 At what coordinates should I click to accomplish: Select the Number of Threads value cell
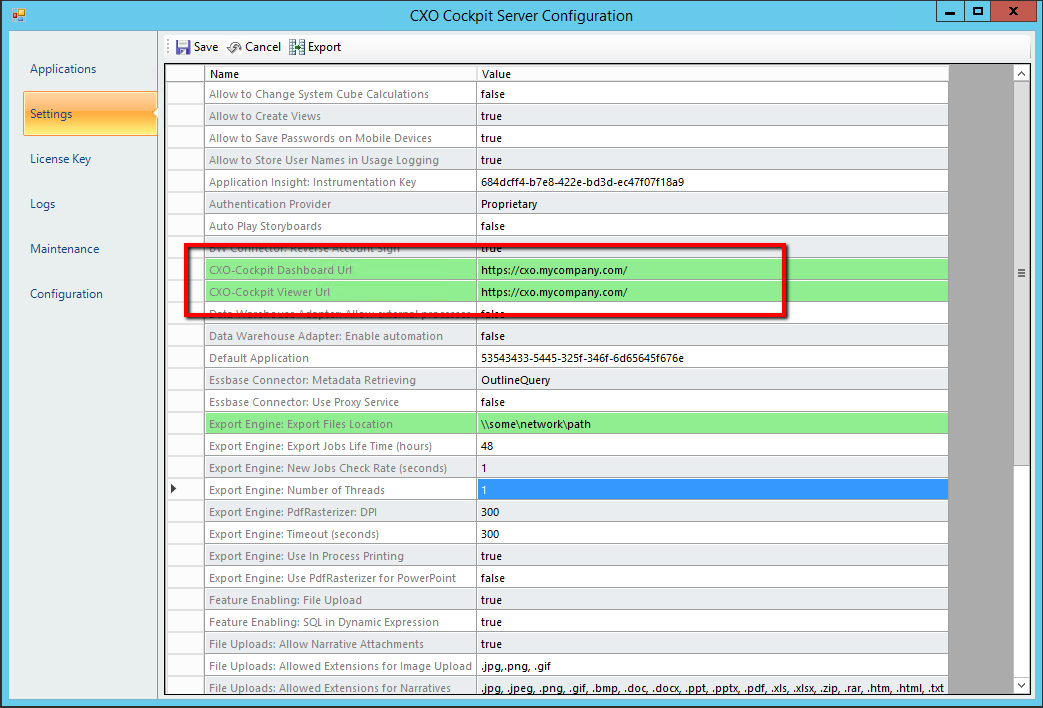coord(712,490)
